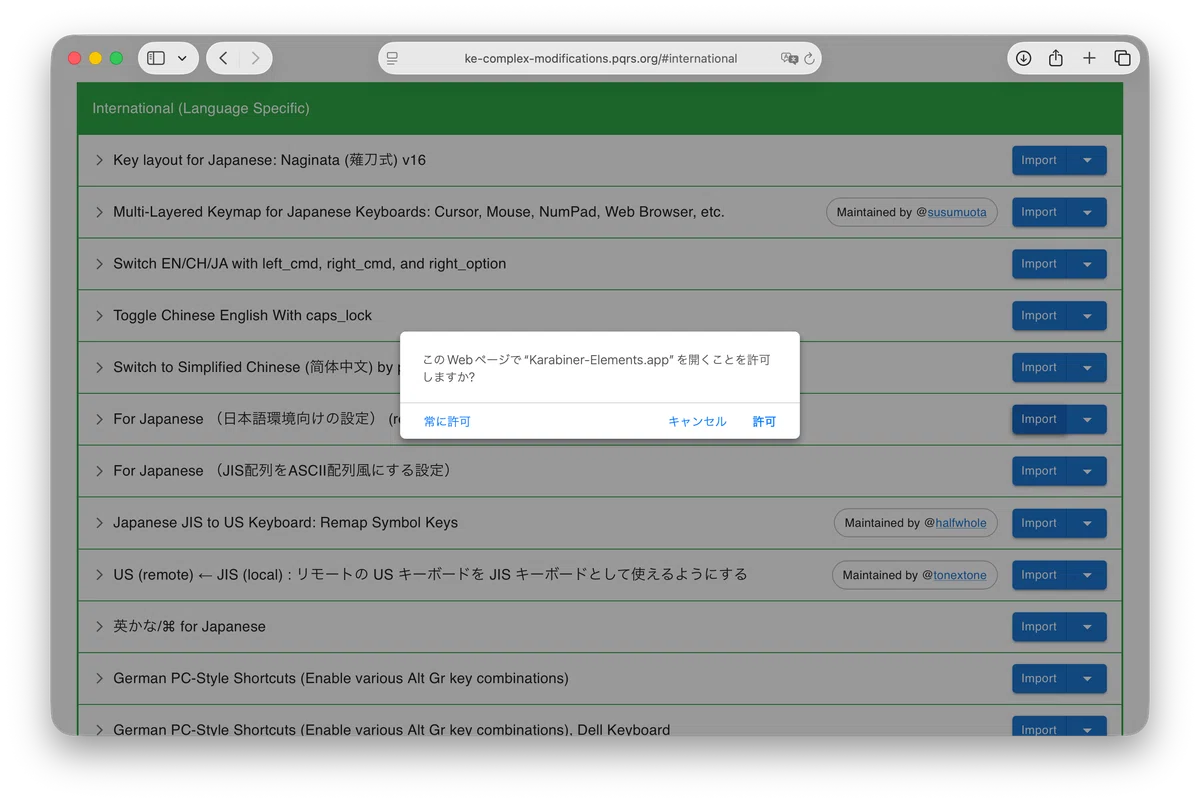Import 英かな/⌘ for Japanese rule
This screenshot has height=803, width=1200.
pyautogui.click(x=1039, y=627)
